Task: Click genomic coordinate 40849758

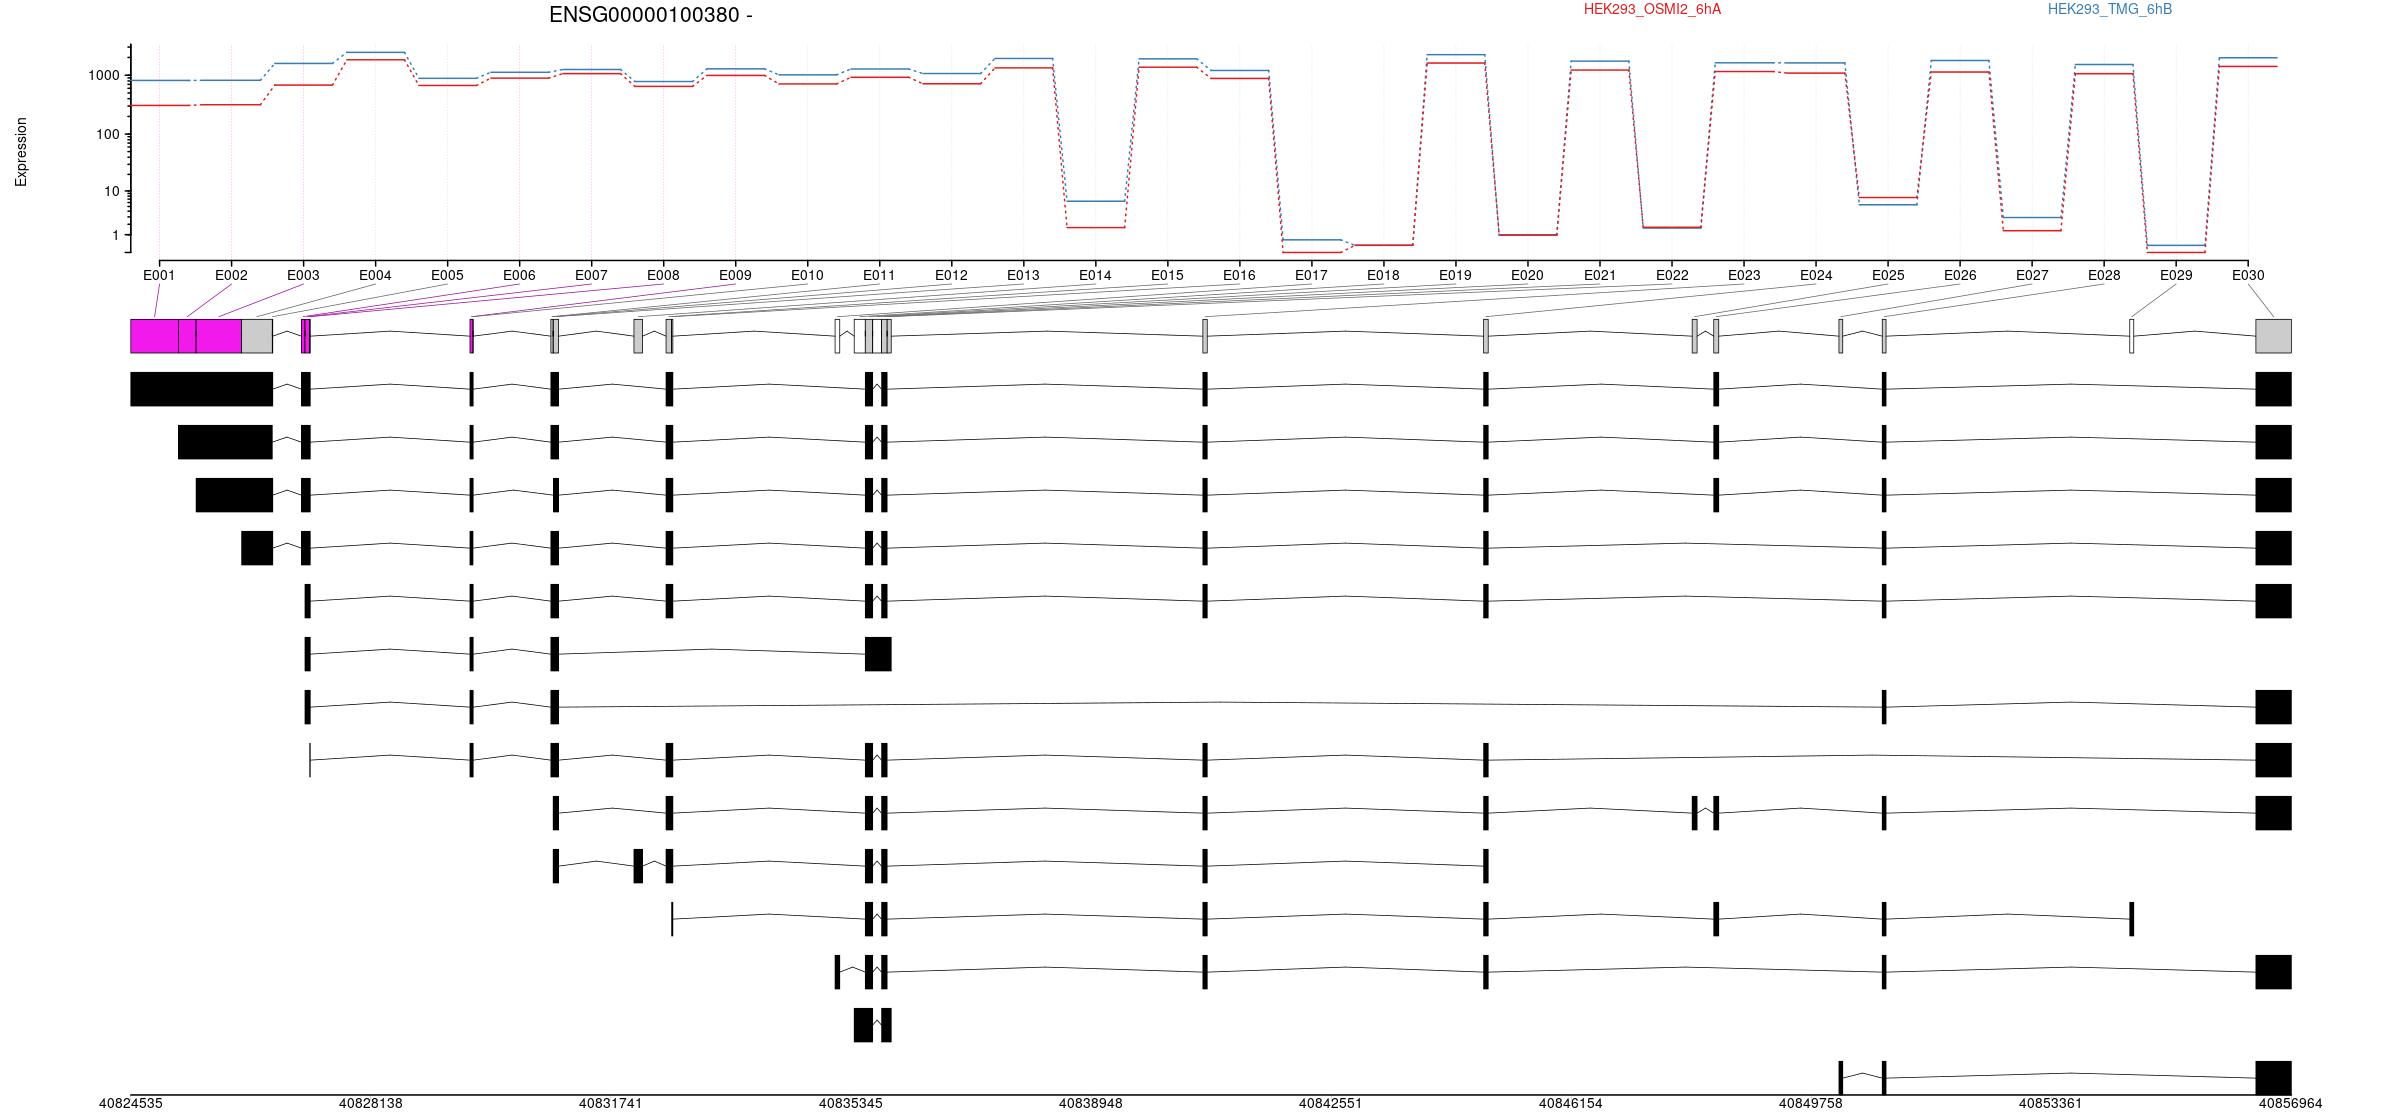Action: click(x=1811, y=1104)
